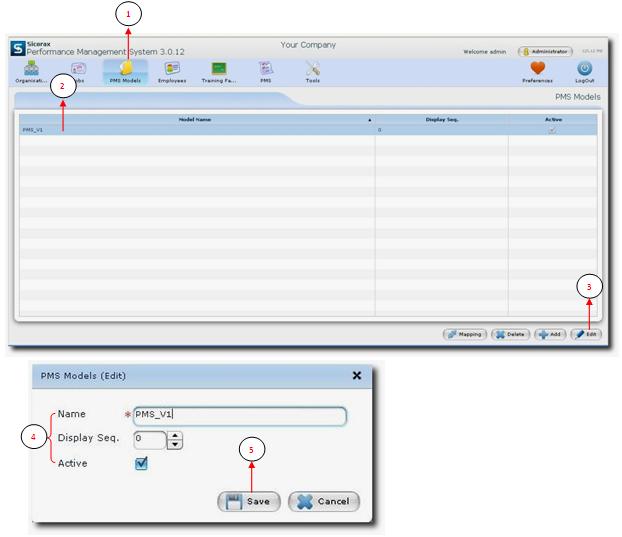Click the Name text field
This screenshot has height=537, width=622.
239,416
